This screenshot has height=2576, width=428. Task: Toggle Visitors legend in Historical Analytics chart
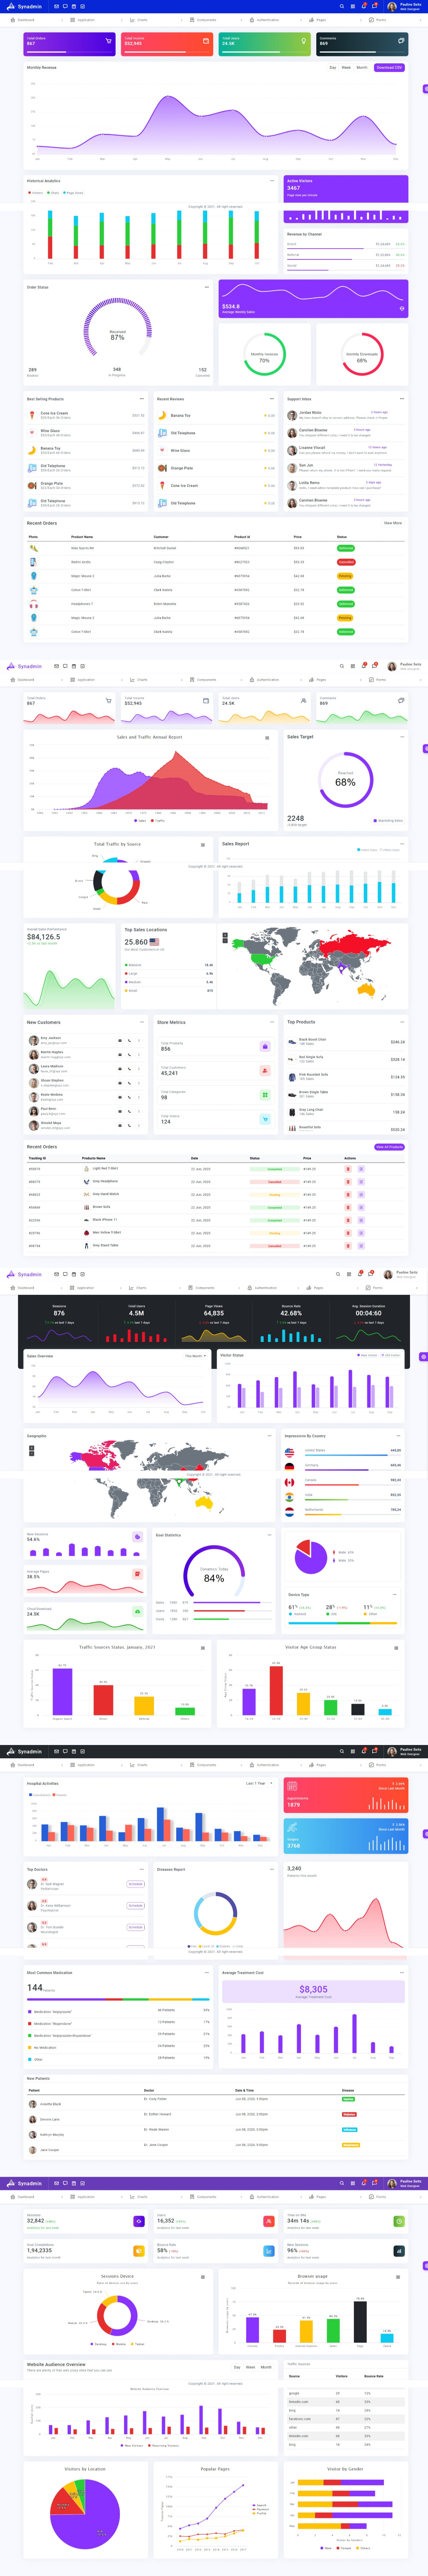[x=35, y=193]
